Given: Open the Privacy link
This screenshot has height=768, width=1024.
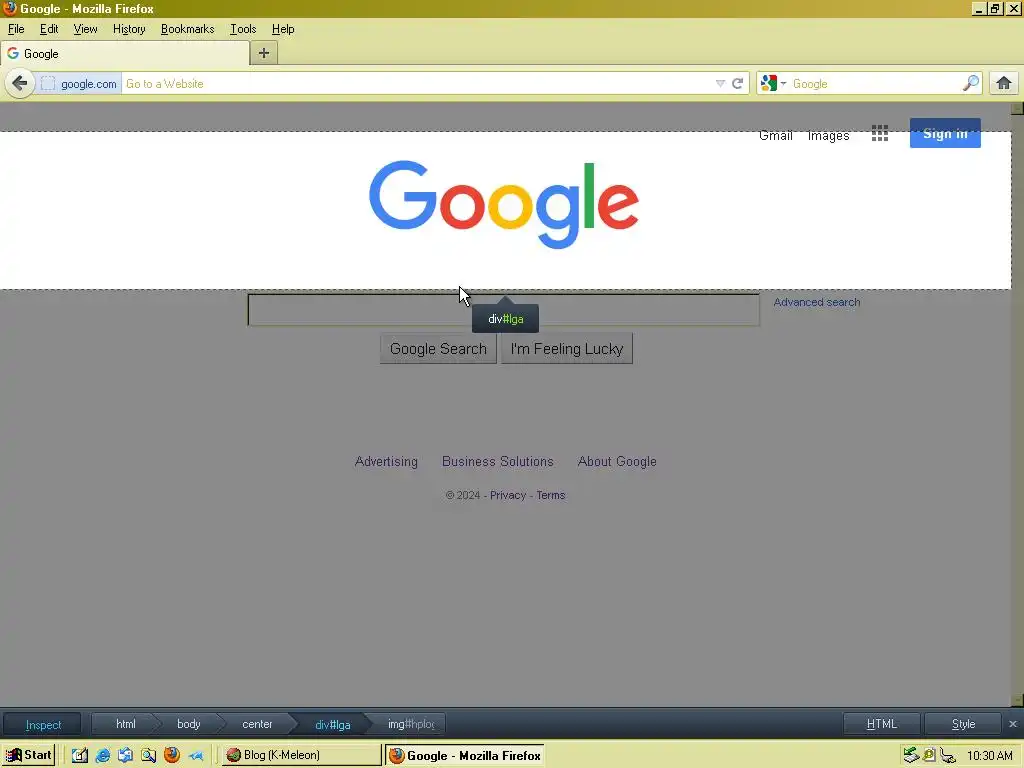Looking at the screenshot, I should pos(507,495).
